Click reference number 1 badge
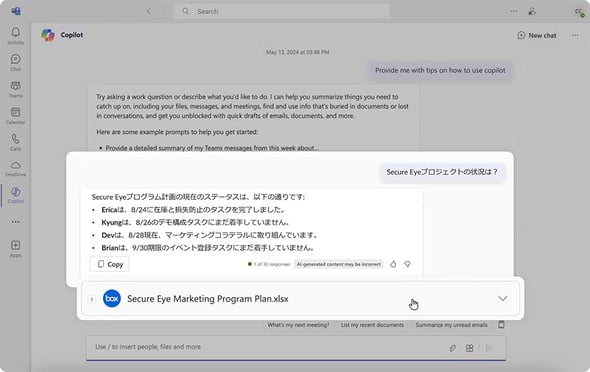 tap(92, 299)
